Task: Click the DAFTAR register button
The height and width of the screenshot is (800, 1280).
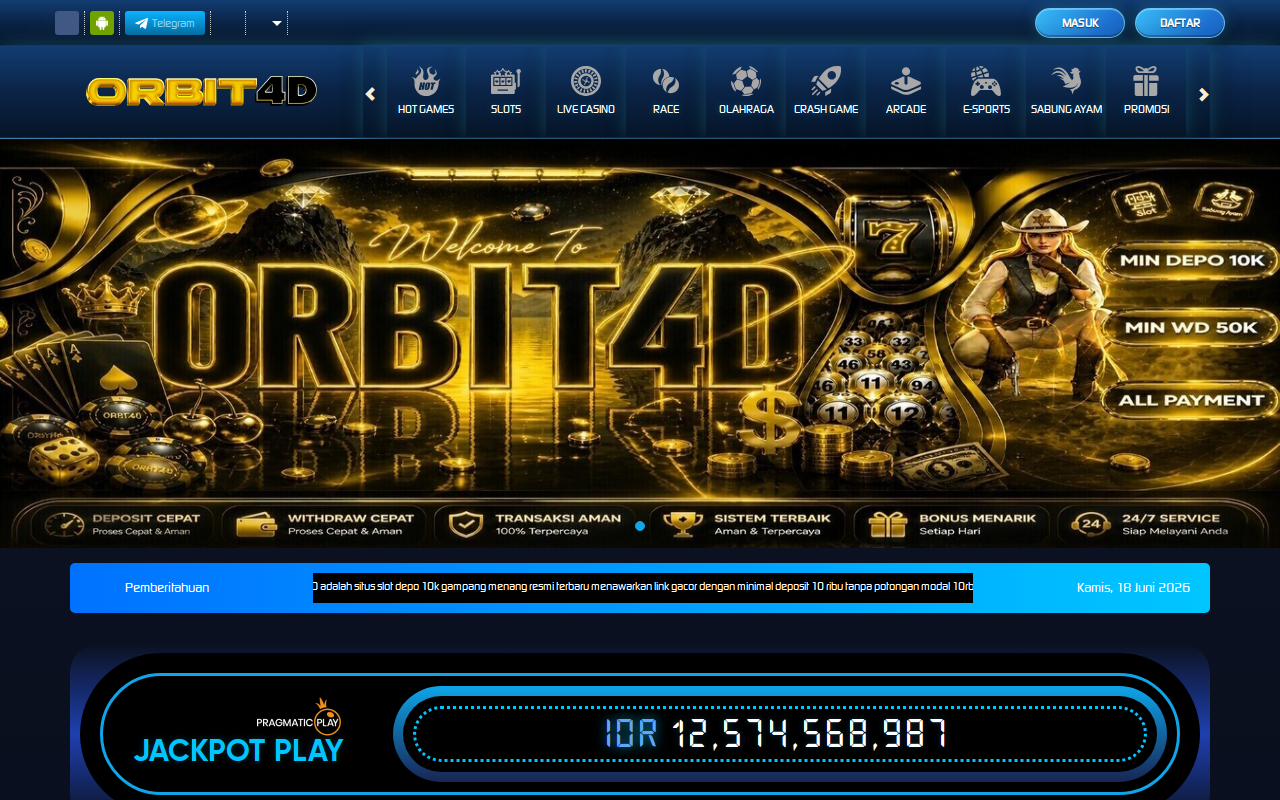Action: tap(1180, 23)
